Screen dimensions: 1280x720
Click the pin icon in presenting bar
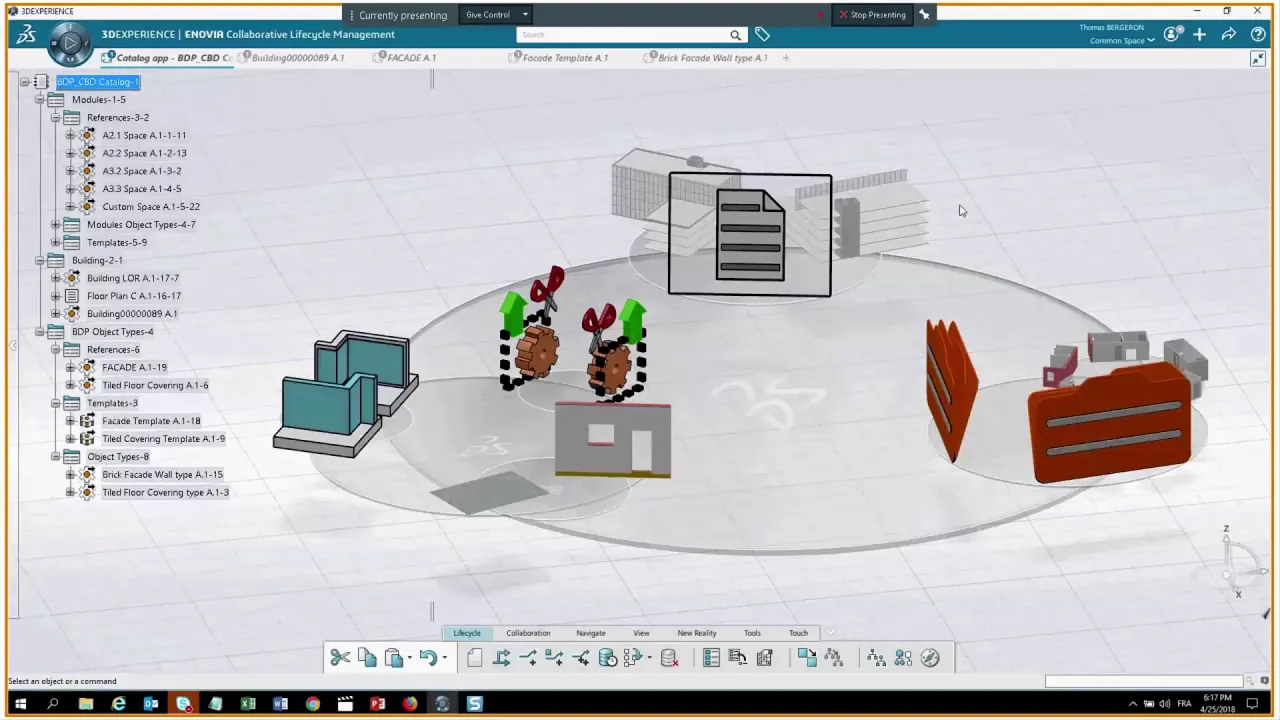point(925,14)
